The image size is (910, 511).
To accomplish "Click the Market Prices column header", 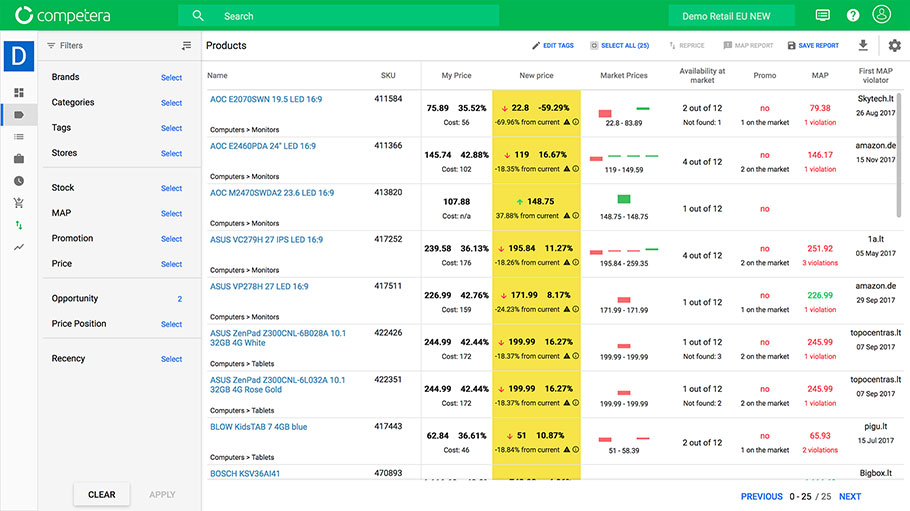I will 624,75.
